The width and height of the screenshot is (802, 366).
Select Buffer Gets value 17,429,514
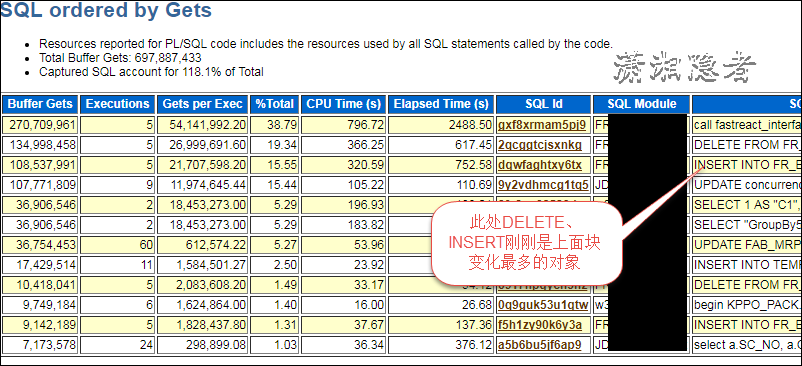coord(46,265)
